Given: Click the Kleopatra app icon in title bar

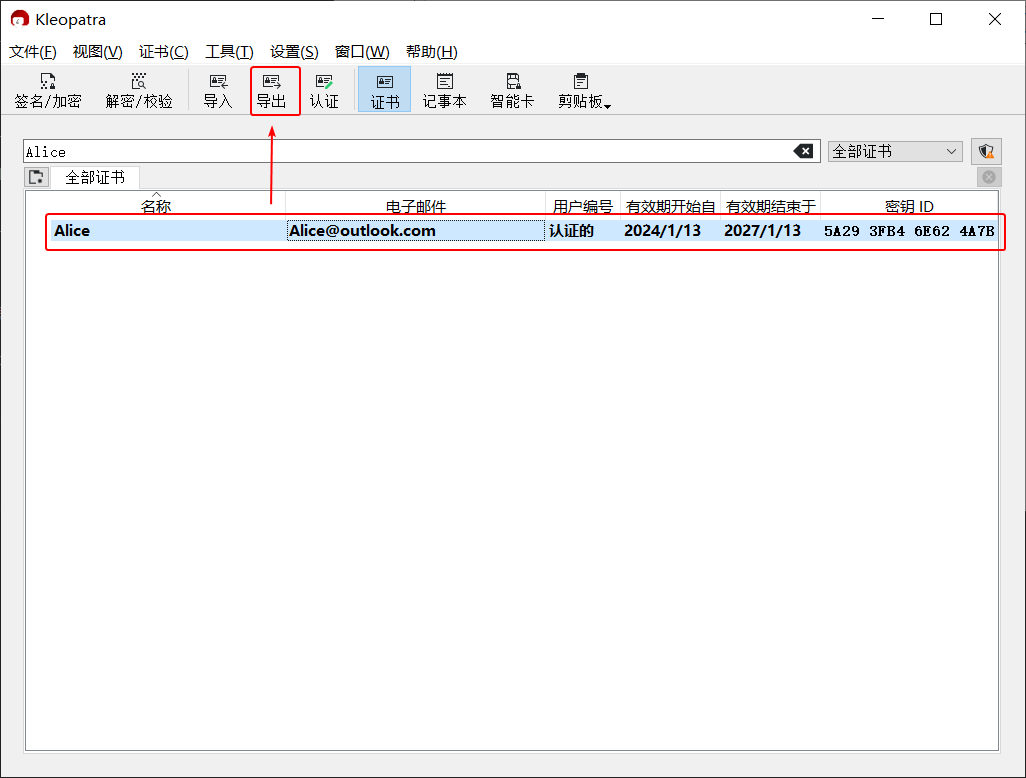Looking at the screenshot, I should (x=20, y=19).
